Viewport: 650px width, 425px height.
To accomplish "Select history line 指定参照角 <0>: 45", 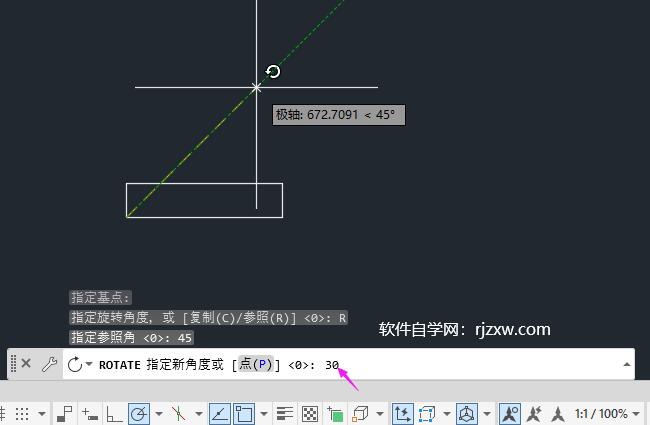I will click(x=131, y=338).
